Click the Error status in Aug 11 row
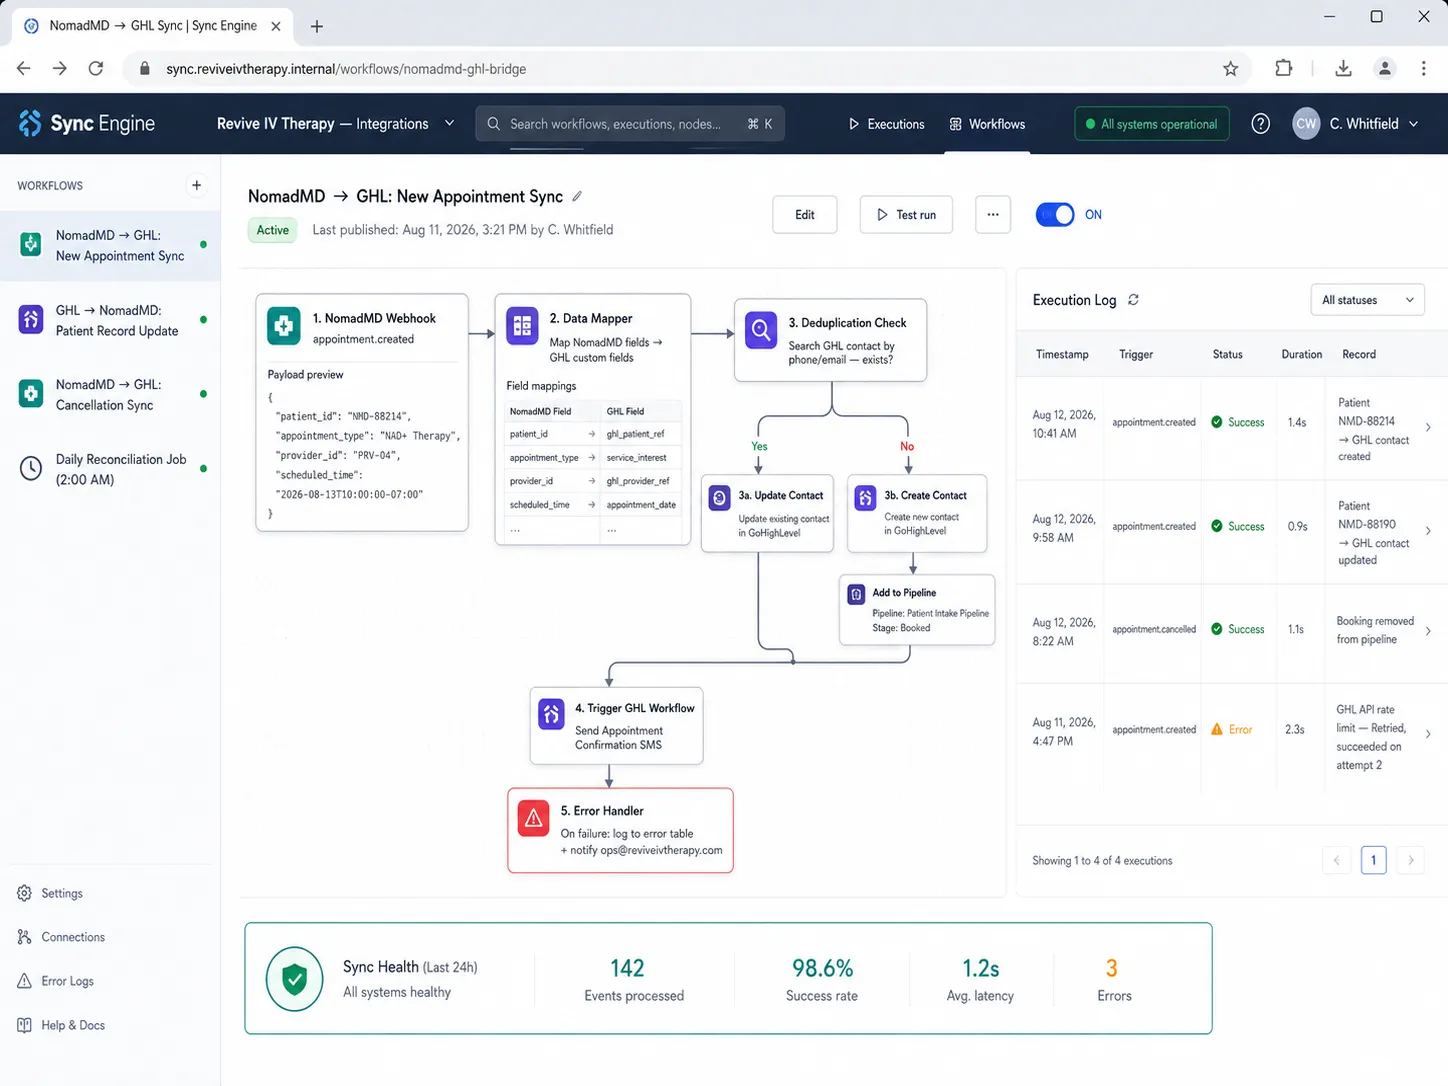 [x=1232, y=730]
